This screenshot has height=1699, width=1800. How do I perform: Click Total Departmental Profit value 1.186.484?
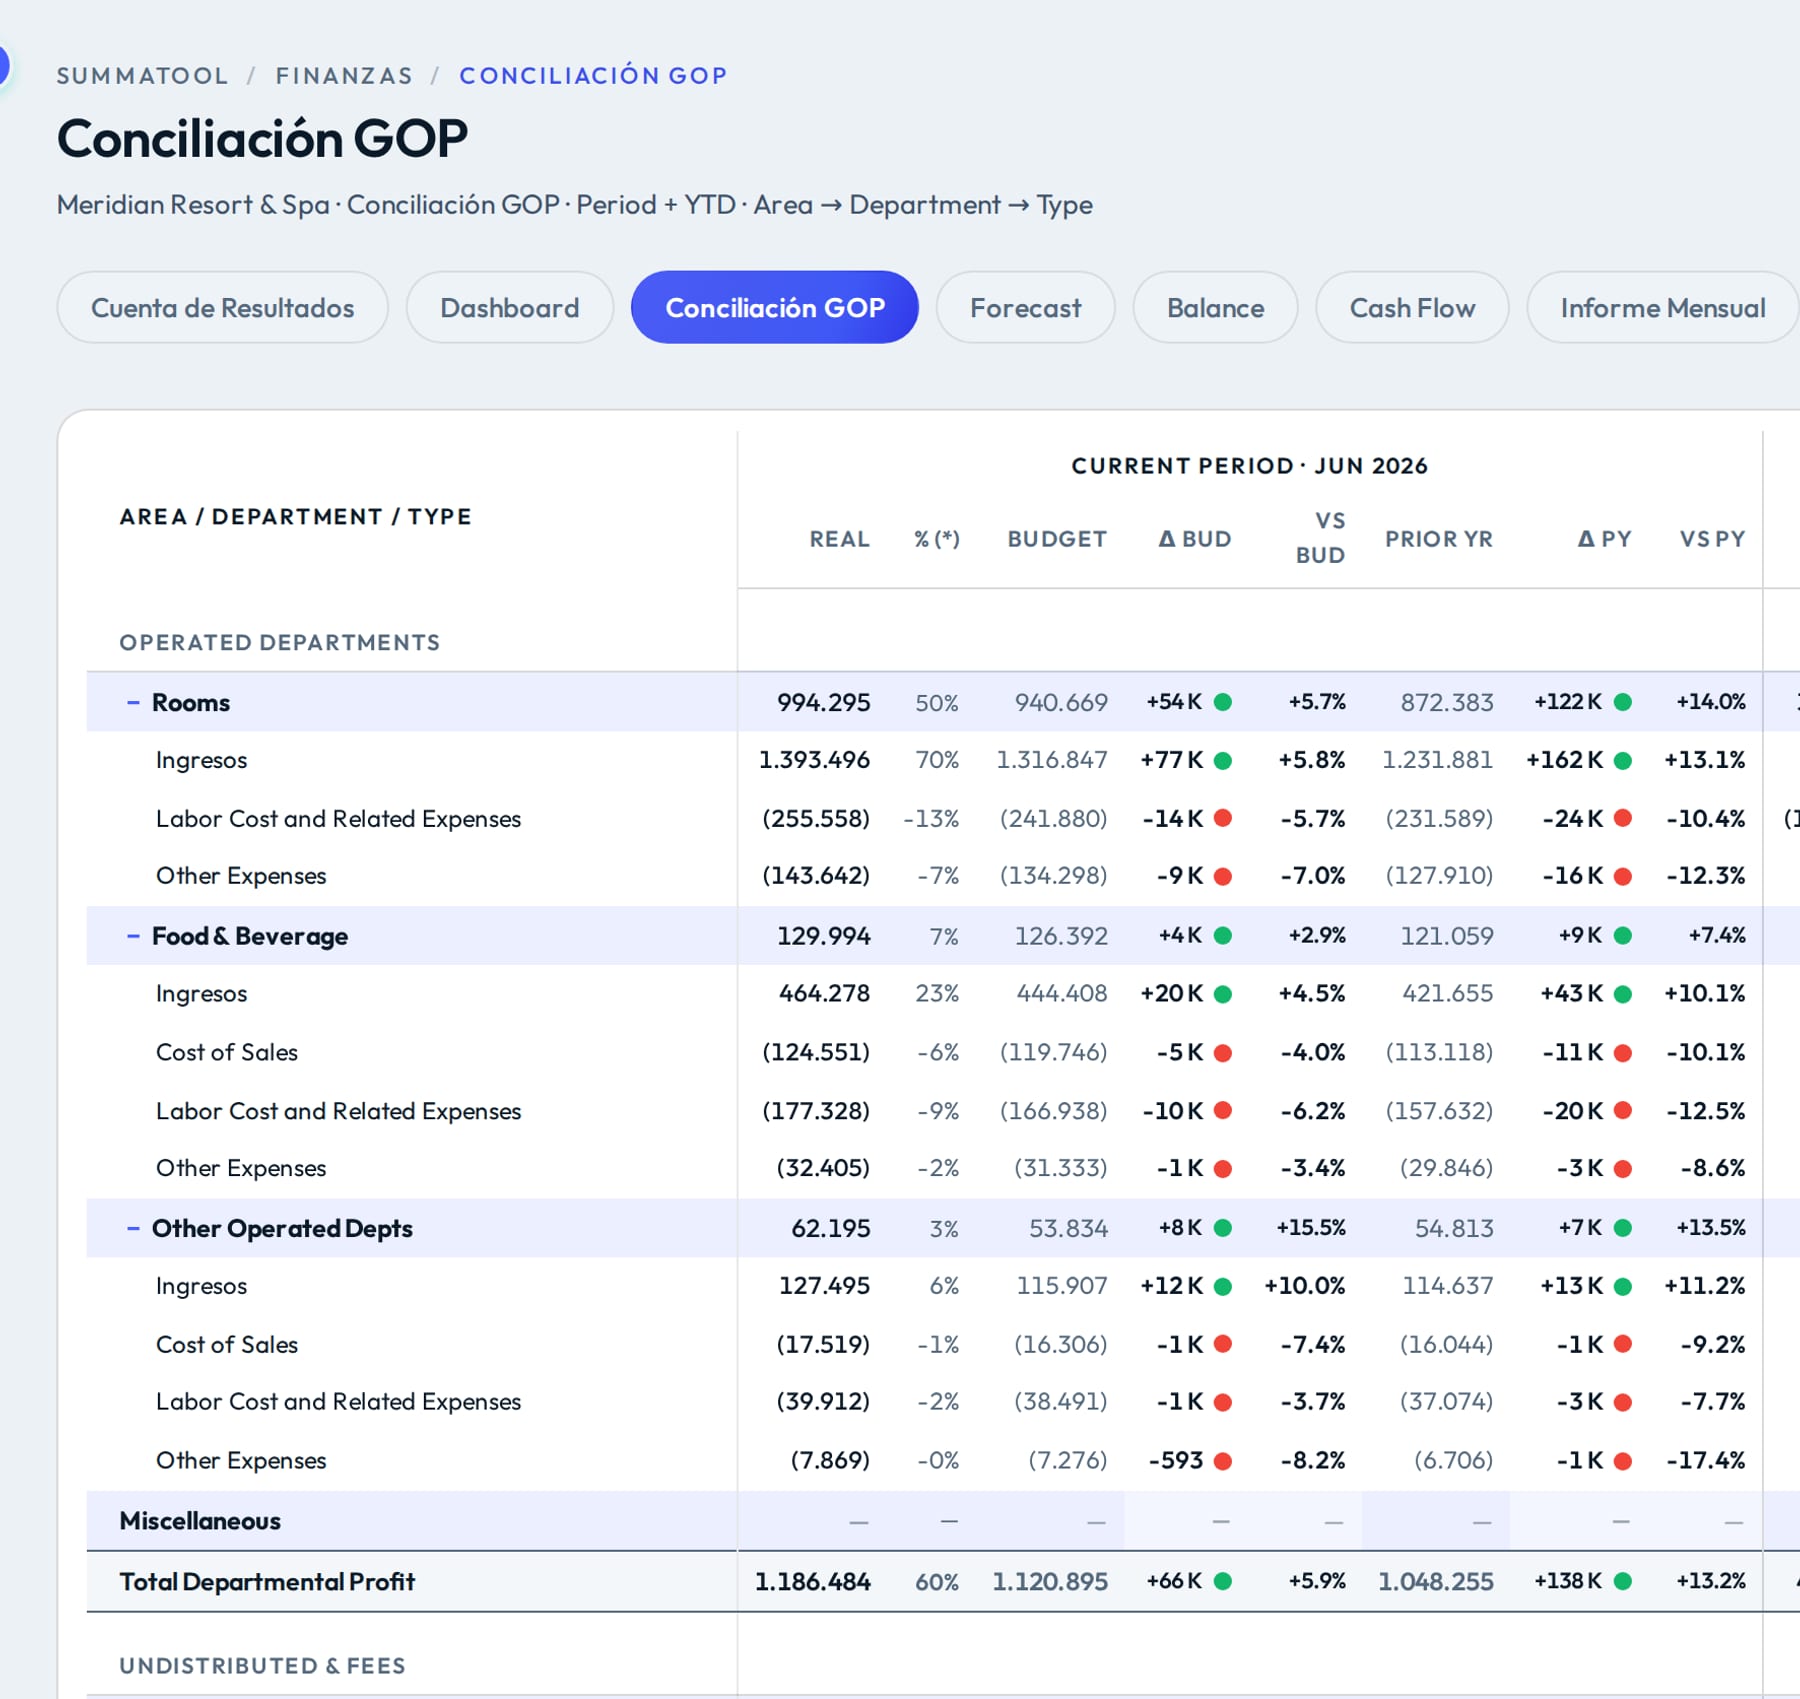click(x=813, y=1581)
